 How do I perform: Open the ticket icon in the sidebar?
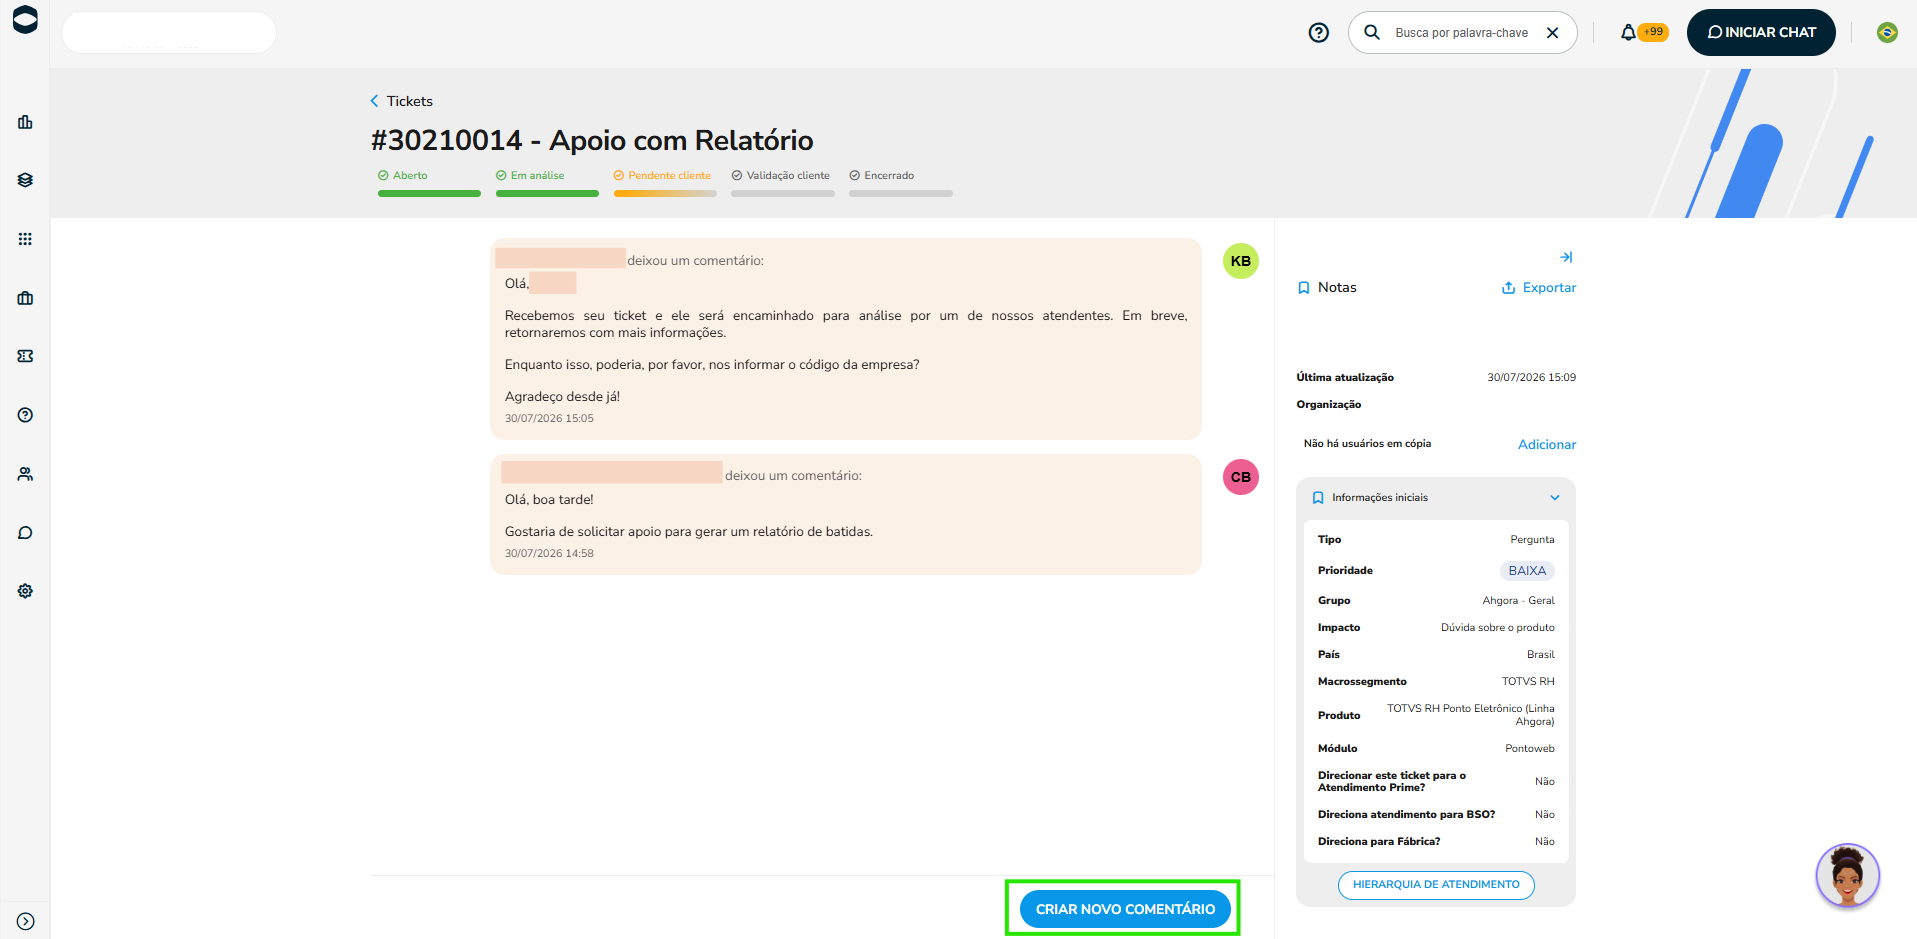25,356
